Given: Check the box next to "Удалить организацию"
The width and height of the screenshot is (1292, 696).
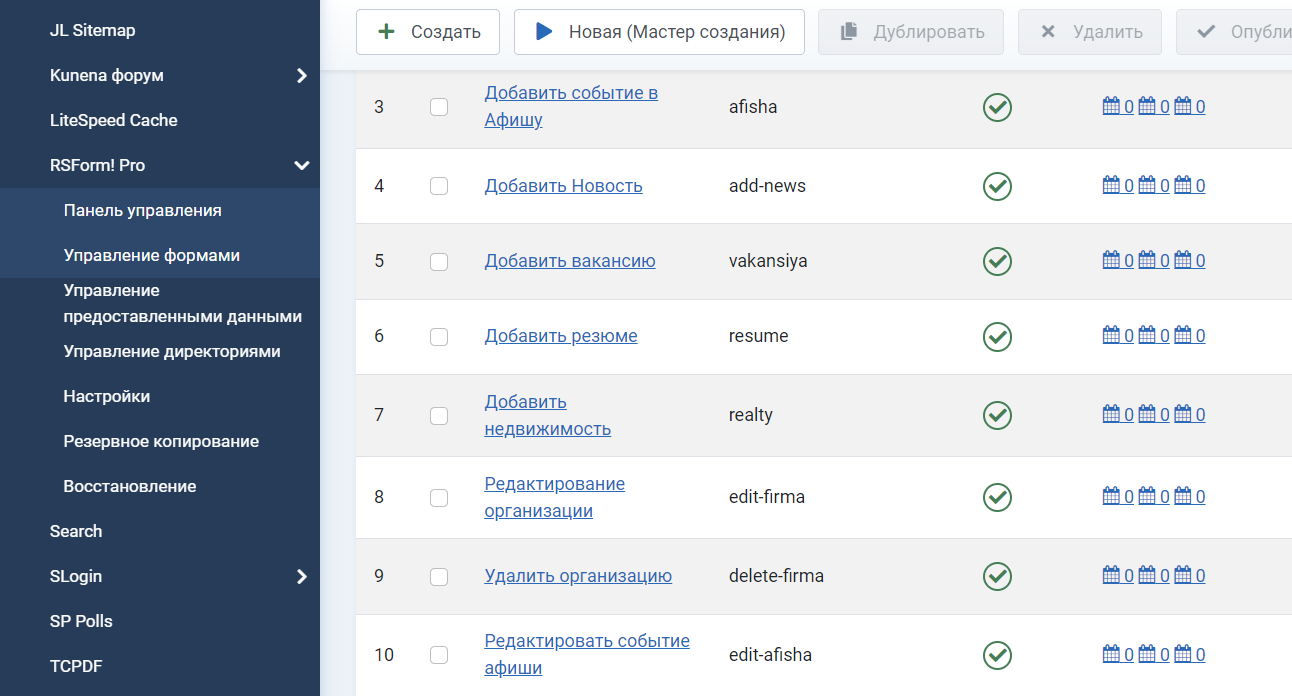Looking at the screenshot, I should (439, 576).
